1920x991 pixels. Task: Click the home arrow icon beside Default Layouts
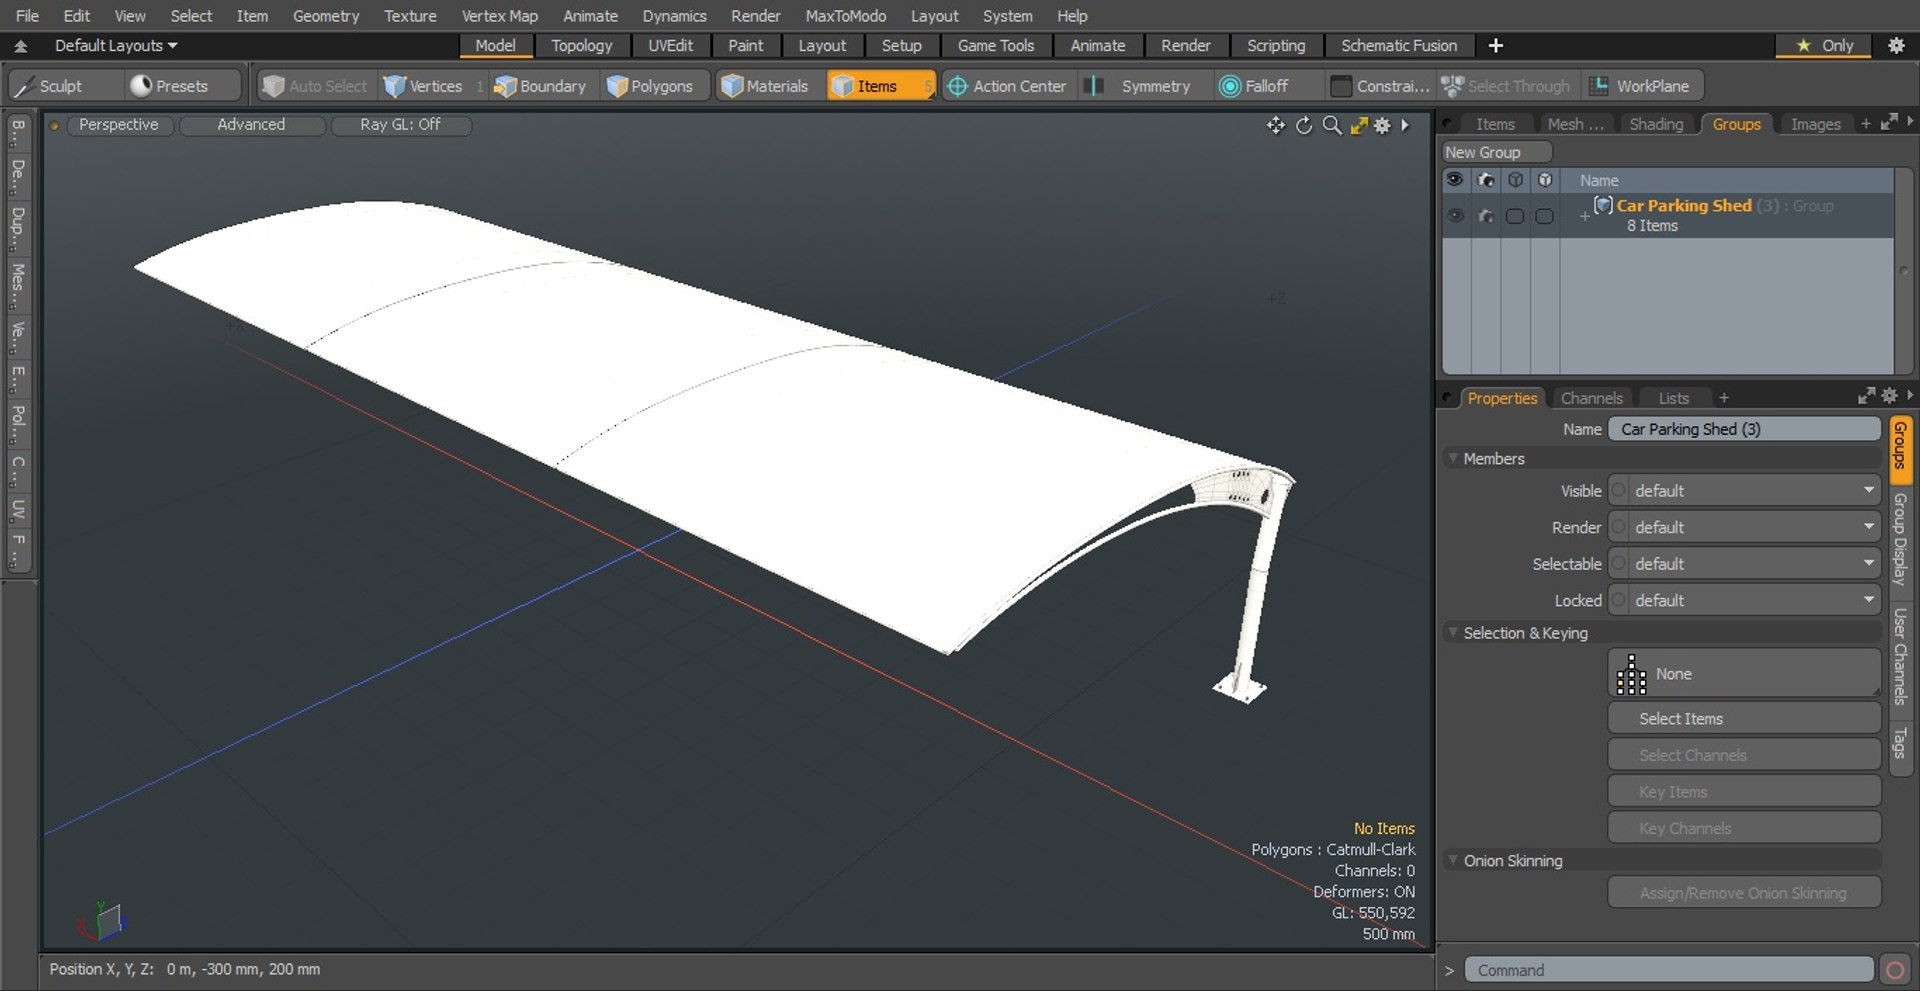pyautogui.click(x=20, y=46)
